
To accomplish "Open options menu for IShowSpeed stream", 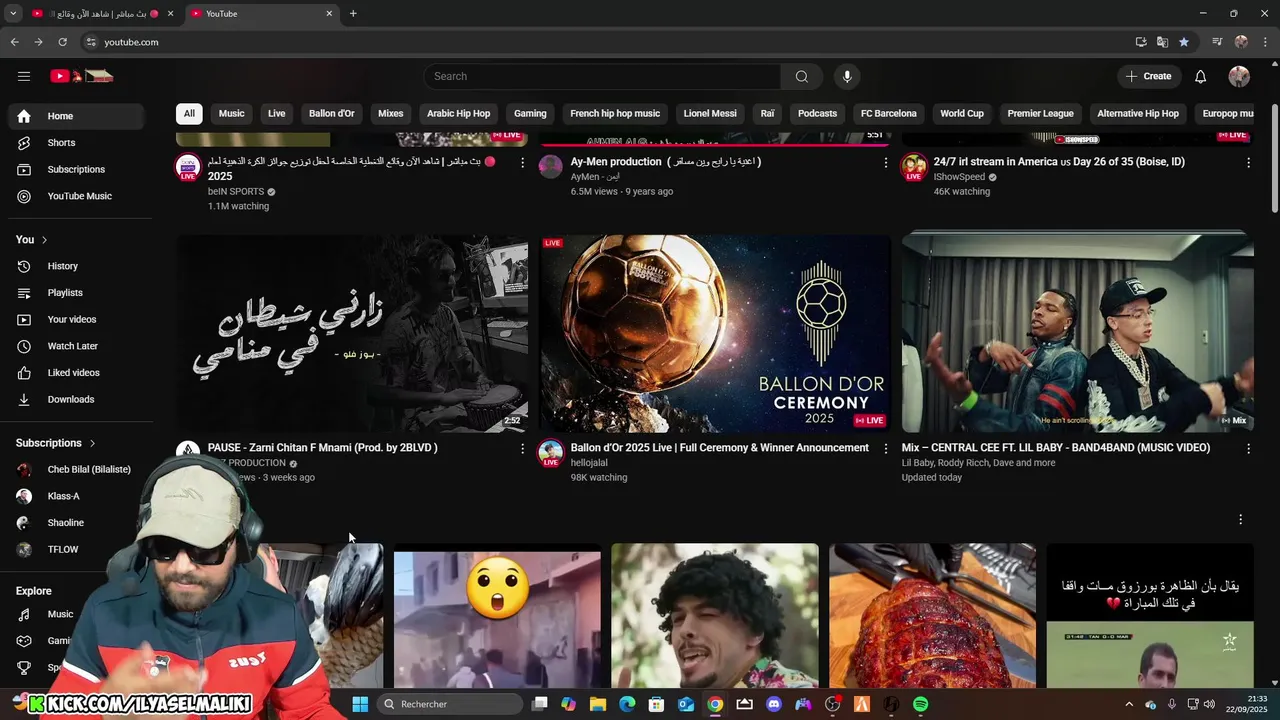I will [1248, 162].
